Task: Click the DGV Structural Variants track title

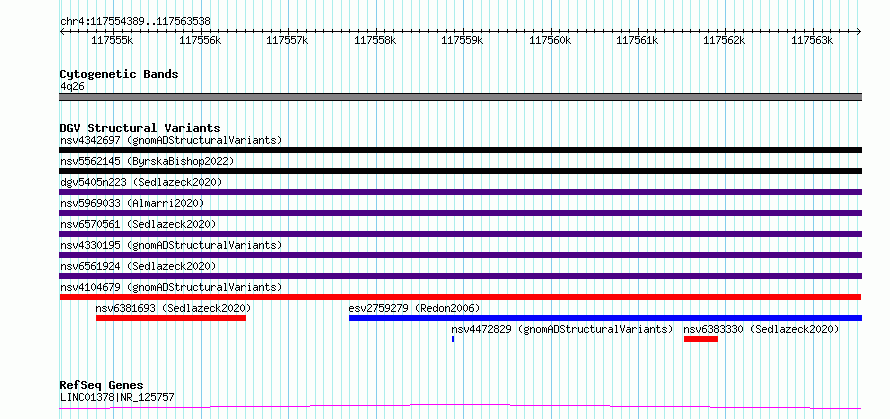Action: [x=140, y=128]
